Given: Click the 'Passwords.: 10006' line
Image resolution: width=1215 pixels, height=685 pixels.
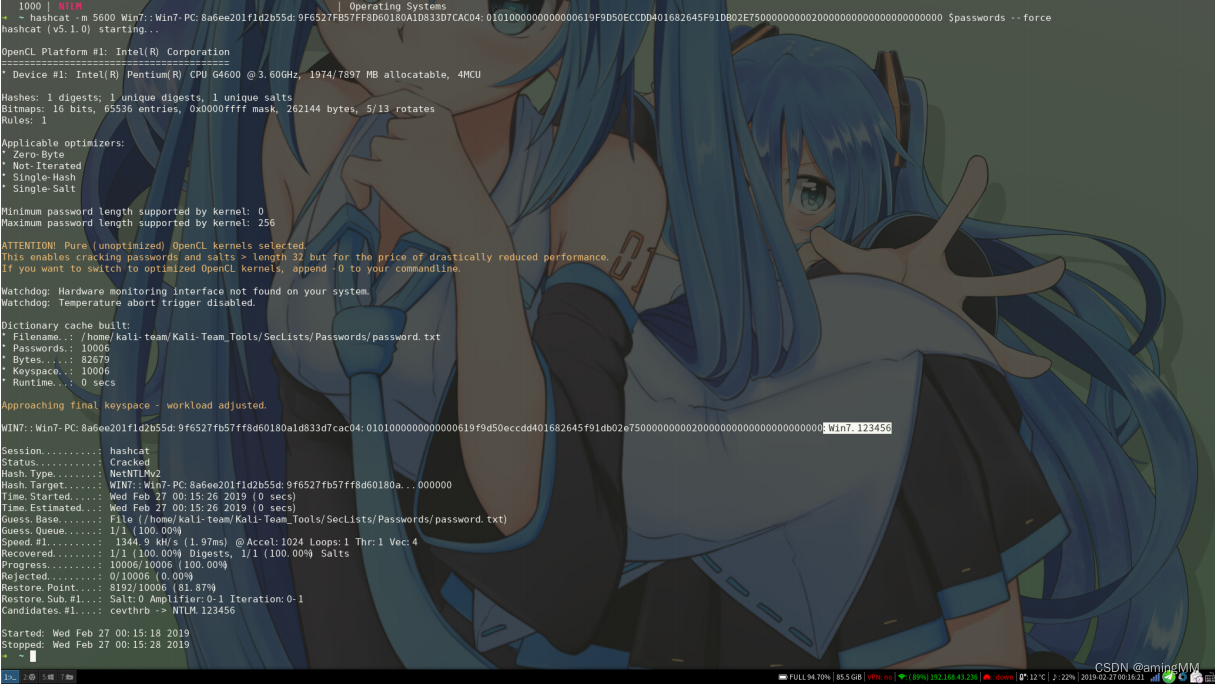Looking at the screenshot, I should tap(56, 348).
